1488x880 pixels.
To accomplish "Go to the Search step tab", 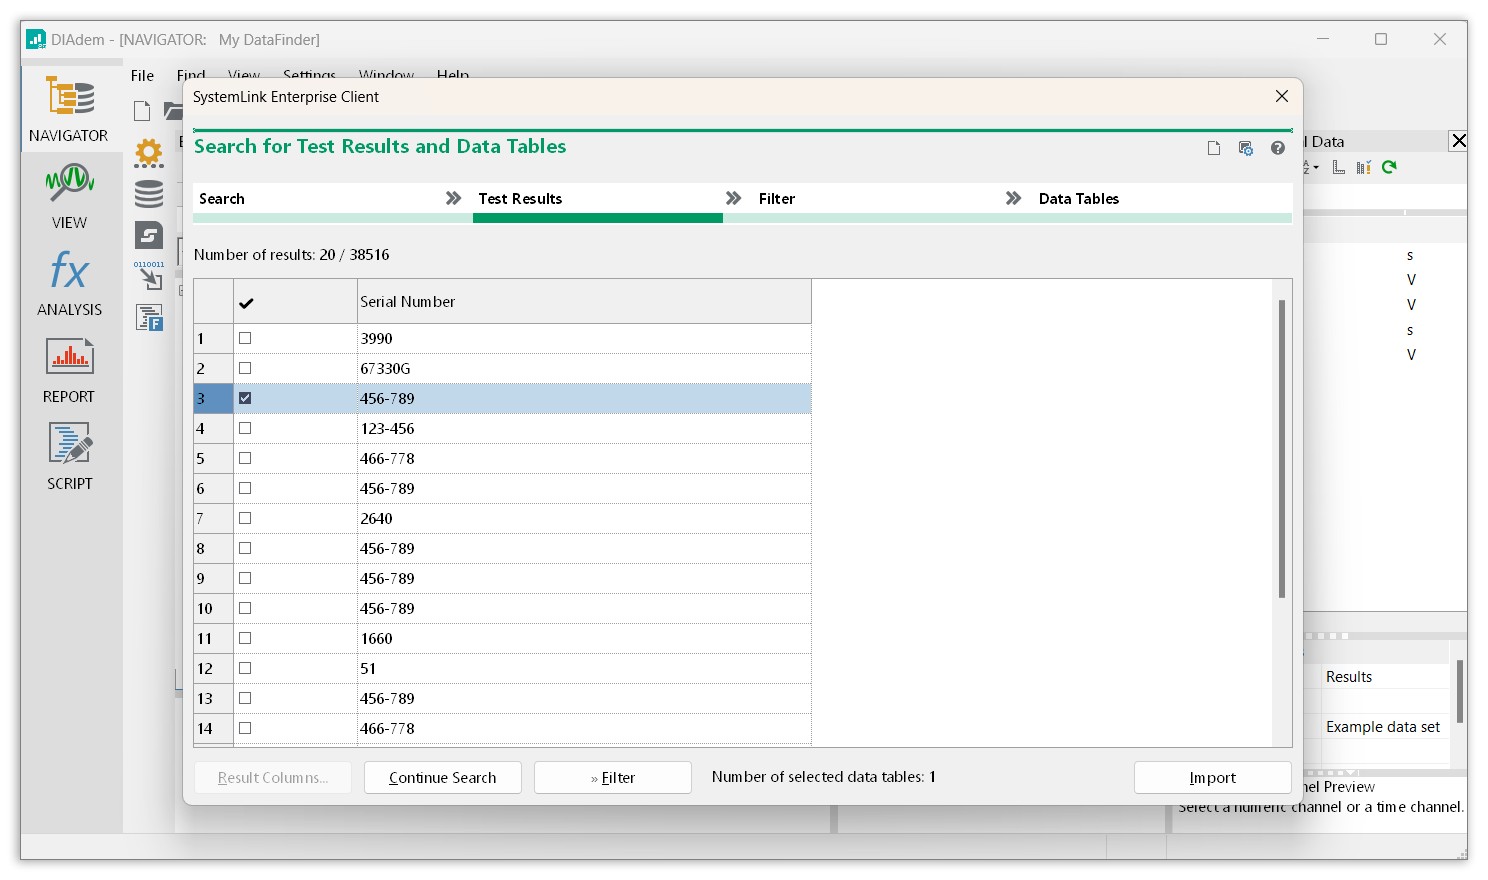I will [x=222, y=199].
